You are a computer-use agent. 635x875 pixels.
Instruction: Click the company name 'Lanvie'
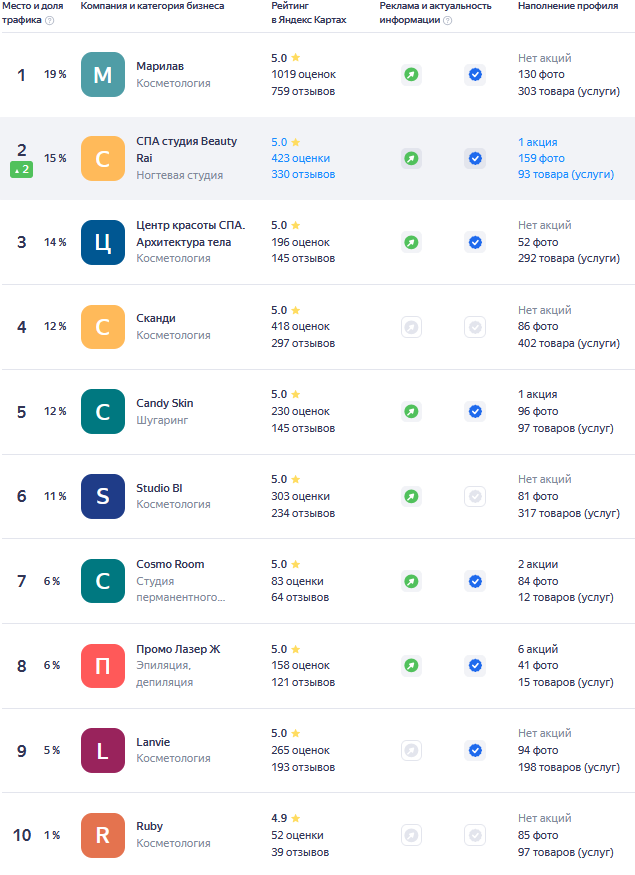[153, 742]
